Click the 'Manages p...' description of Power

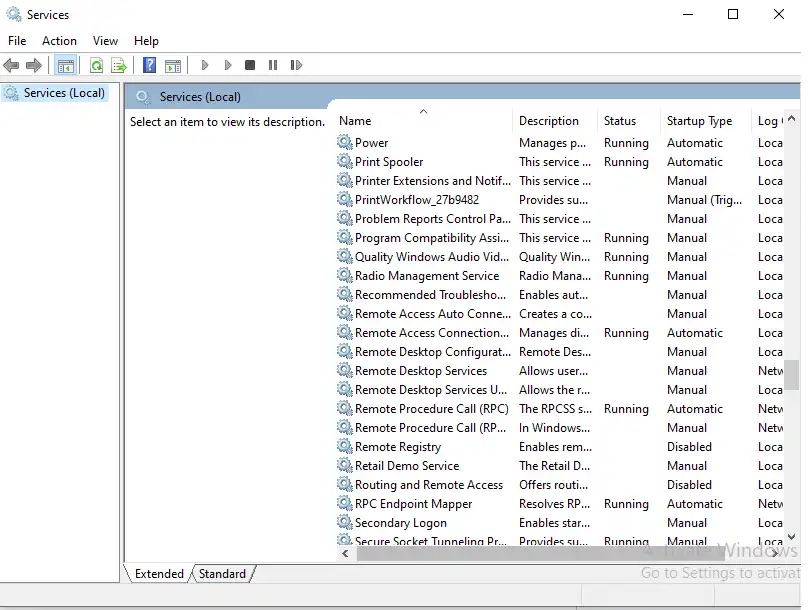coord(552,143)
